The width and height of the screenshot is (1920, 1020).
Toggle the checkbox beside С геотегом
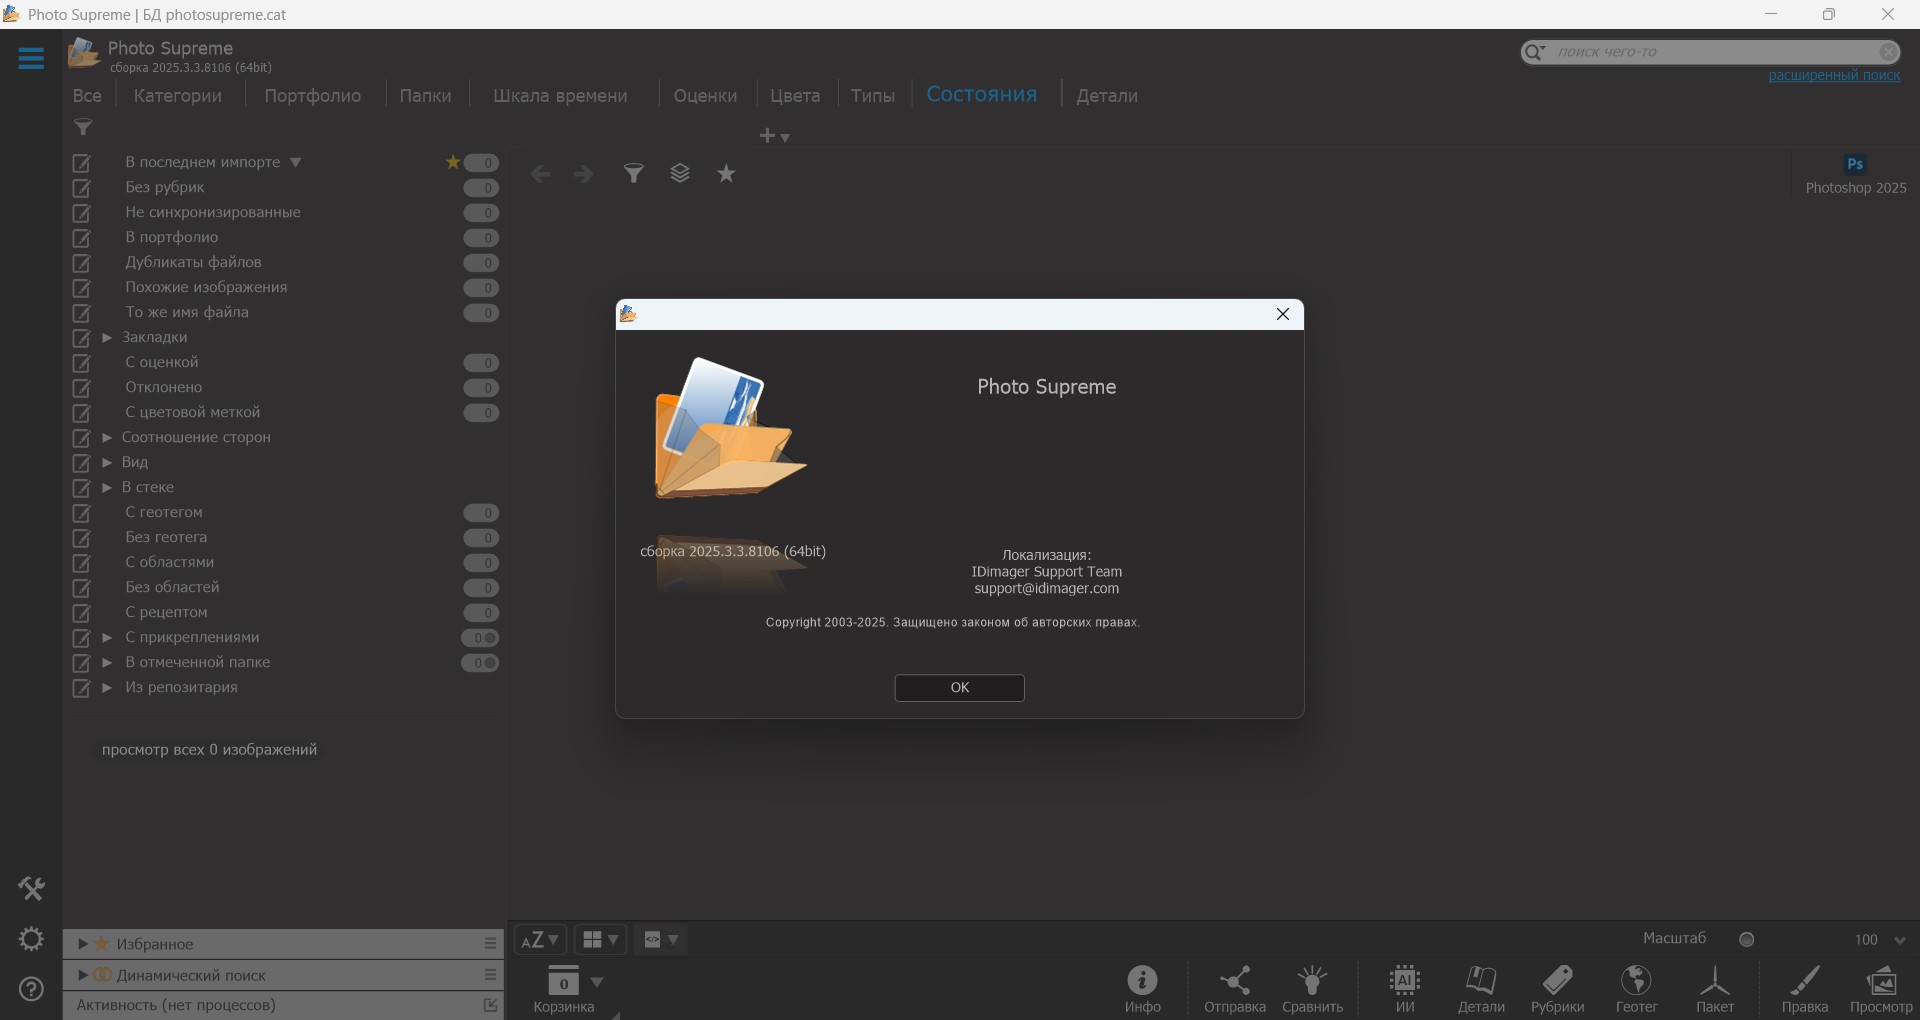82,513
